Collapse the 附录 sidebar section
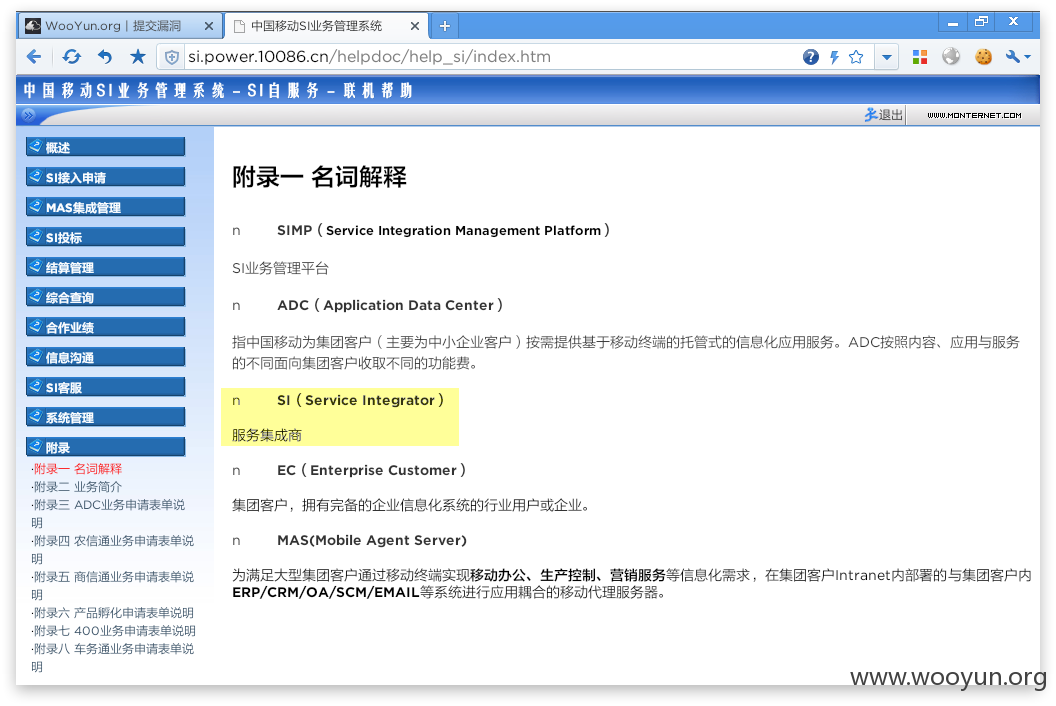This screenshot has height=706, width=1056. [106, 447]
